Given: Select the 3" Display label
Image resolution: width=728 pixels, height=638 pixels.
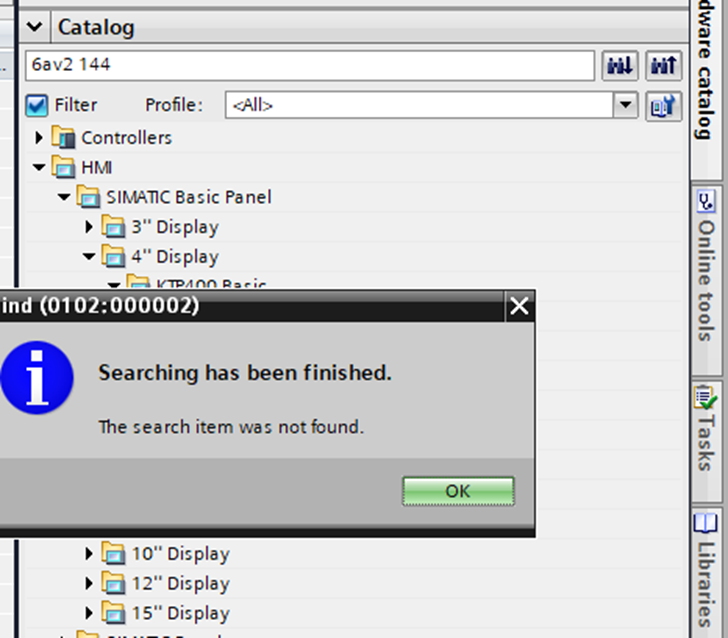Looking at the screenshot, I should point(175,228).
